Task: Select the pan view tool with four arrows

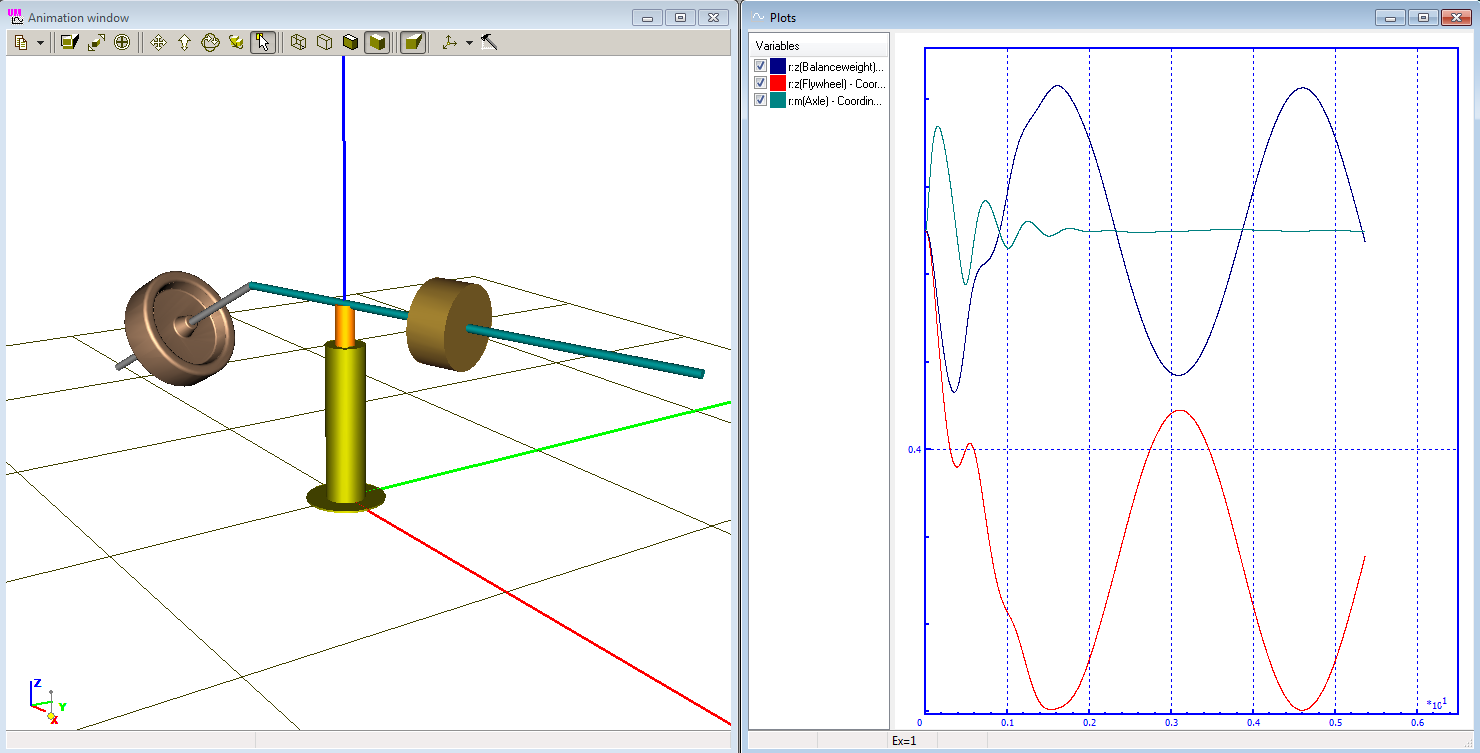Action: [x=157, y=42]
